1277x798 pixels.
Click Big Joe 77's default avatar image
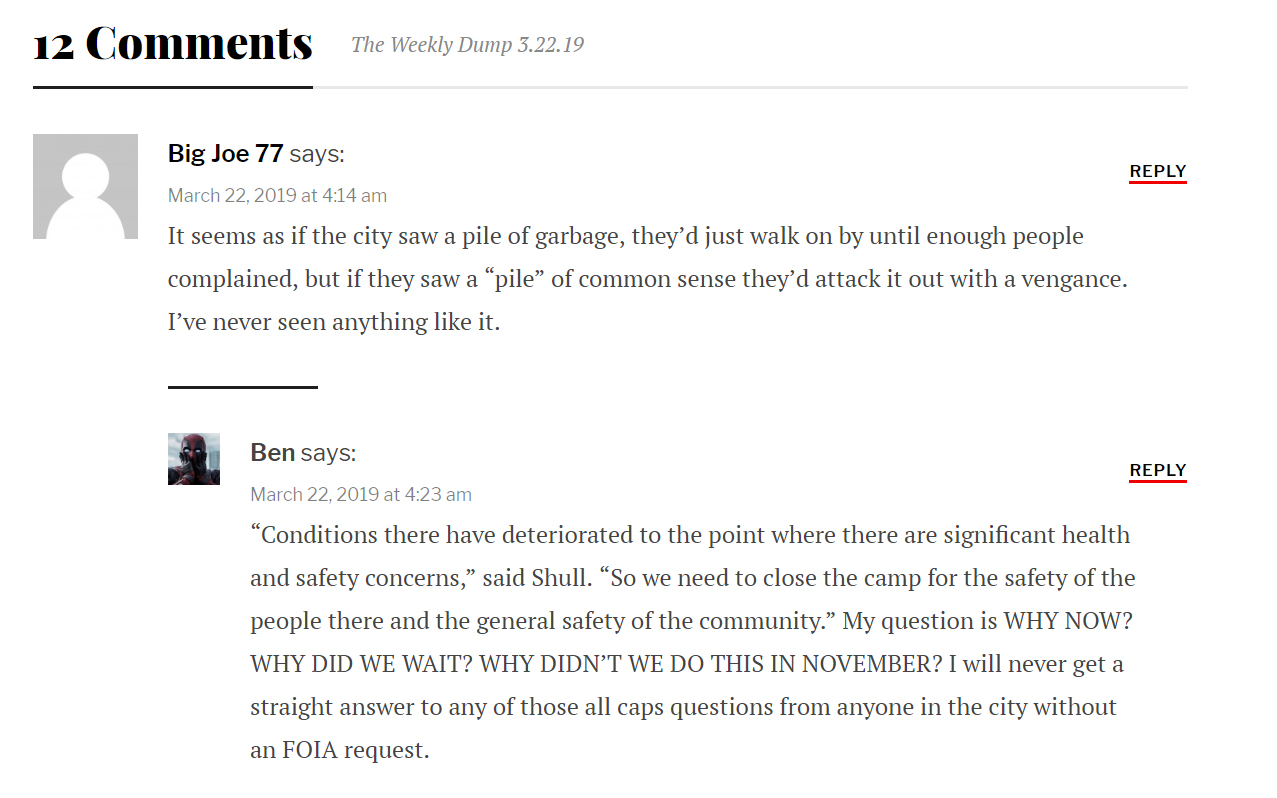tap(85, 186)
